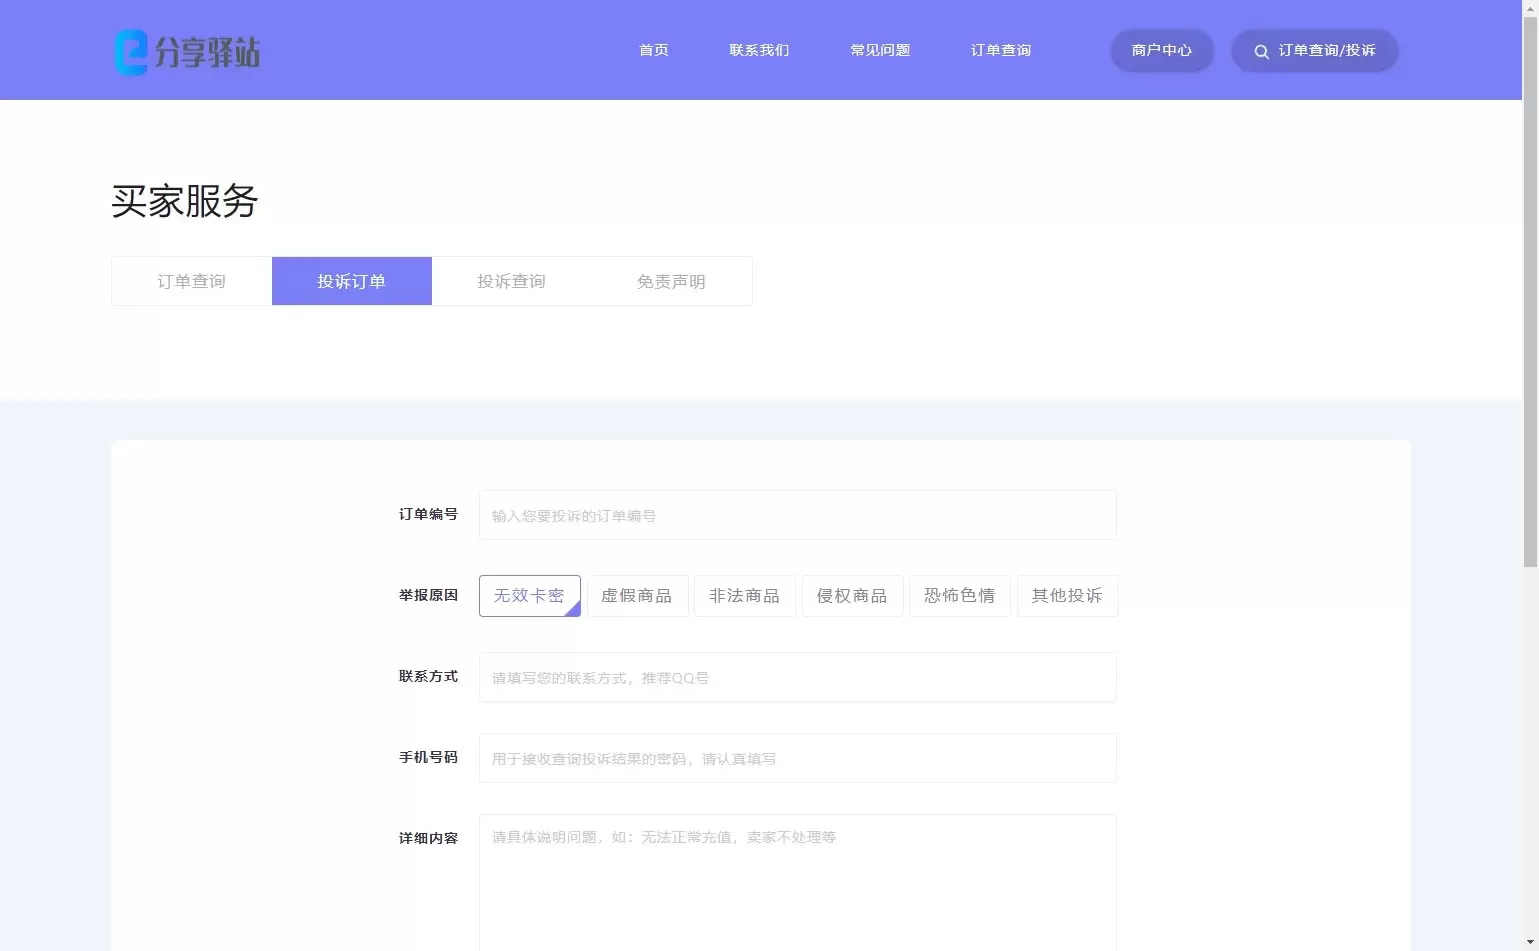Switch to the 投诉查询 tab
The image size is (1539, 951).
click(512, 281)
